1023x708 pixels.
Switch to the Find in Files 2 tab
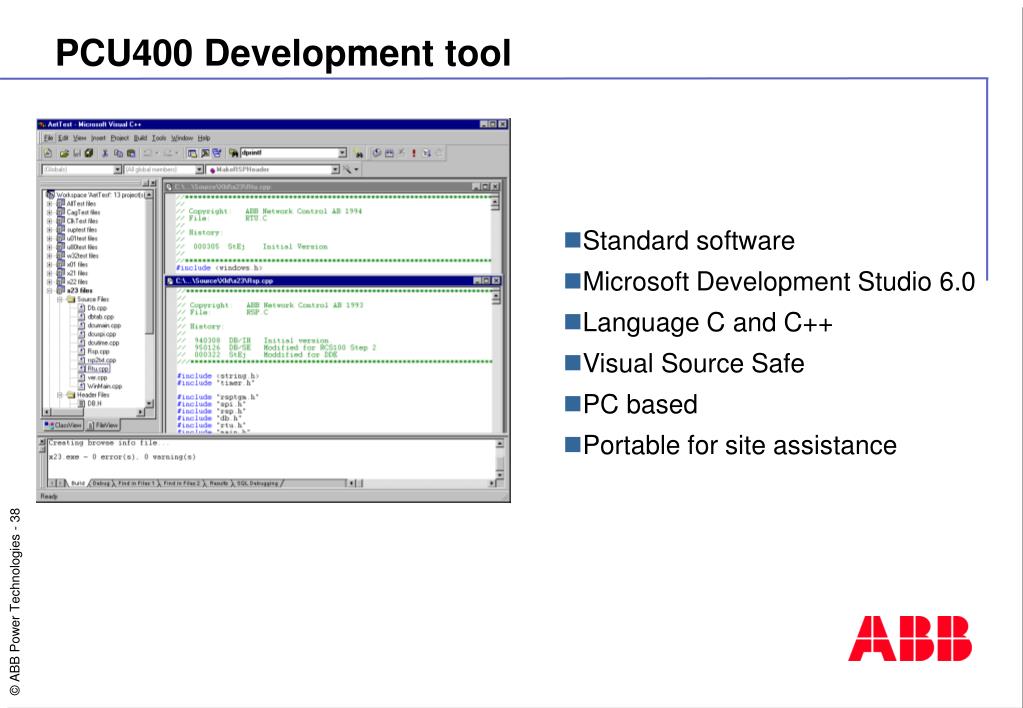click(182, 484)
